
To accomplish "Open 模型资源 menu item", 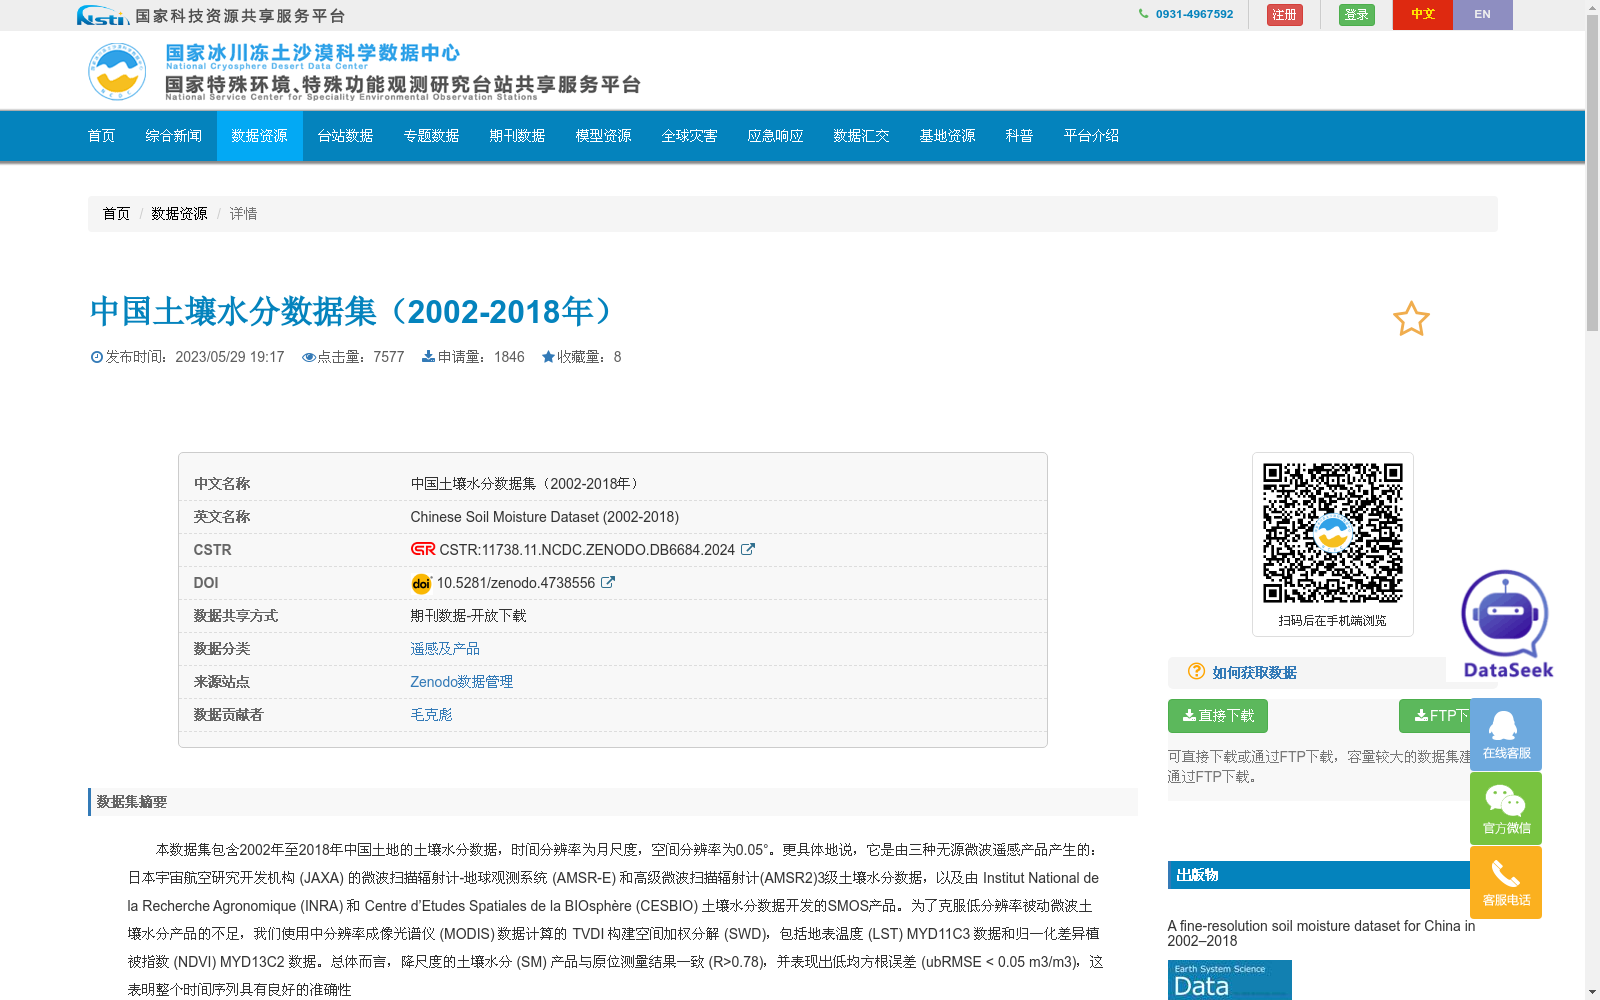I will [x=603, y=136].
